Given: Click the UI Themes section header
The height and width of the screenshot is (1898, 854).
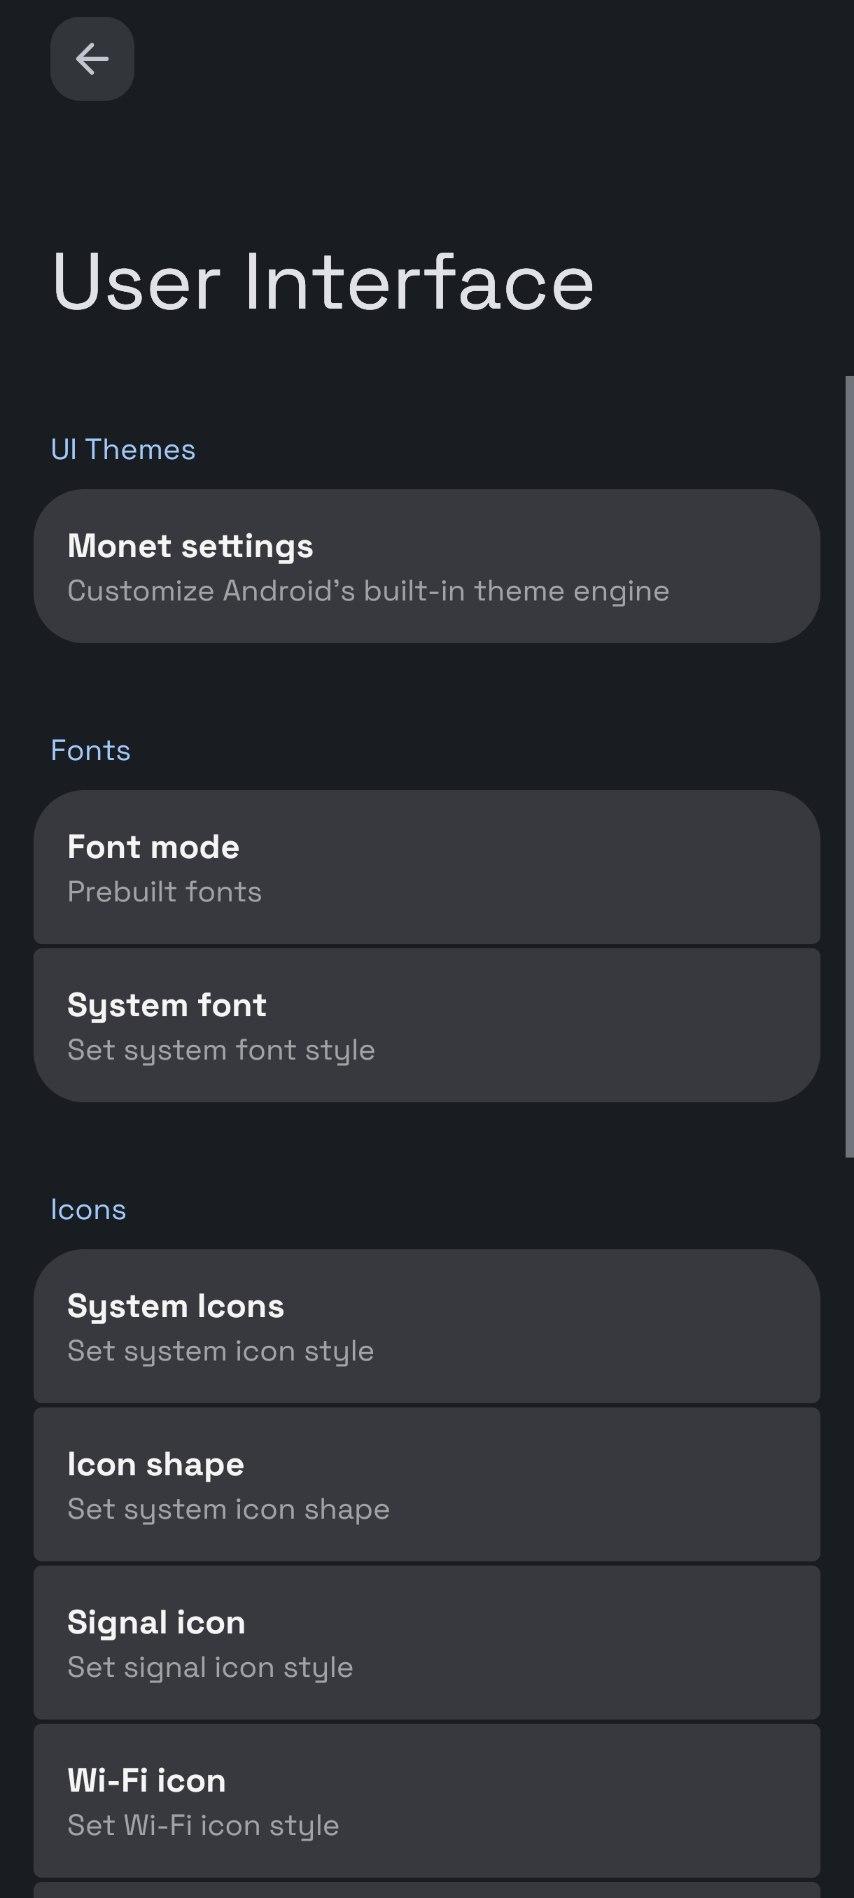Looking at the screenshot, I should pyautogui.click(x=123, y=450).
